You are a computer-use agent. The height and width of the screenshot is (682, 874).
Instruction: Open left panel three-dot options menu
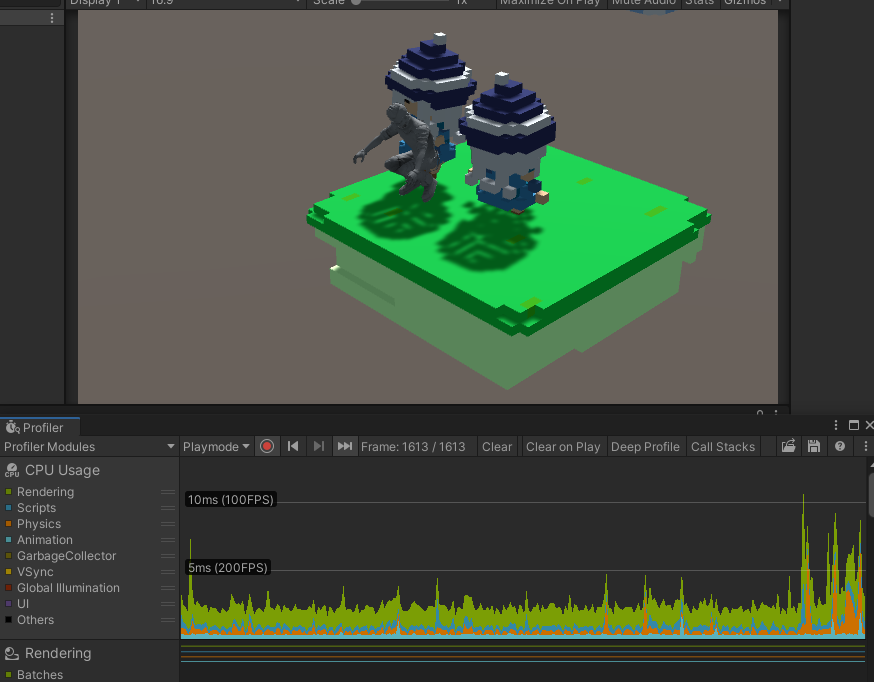52,18
